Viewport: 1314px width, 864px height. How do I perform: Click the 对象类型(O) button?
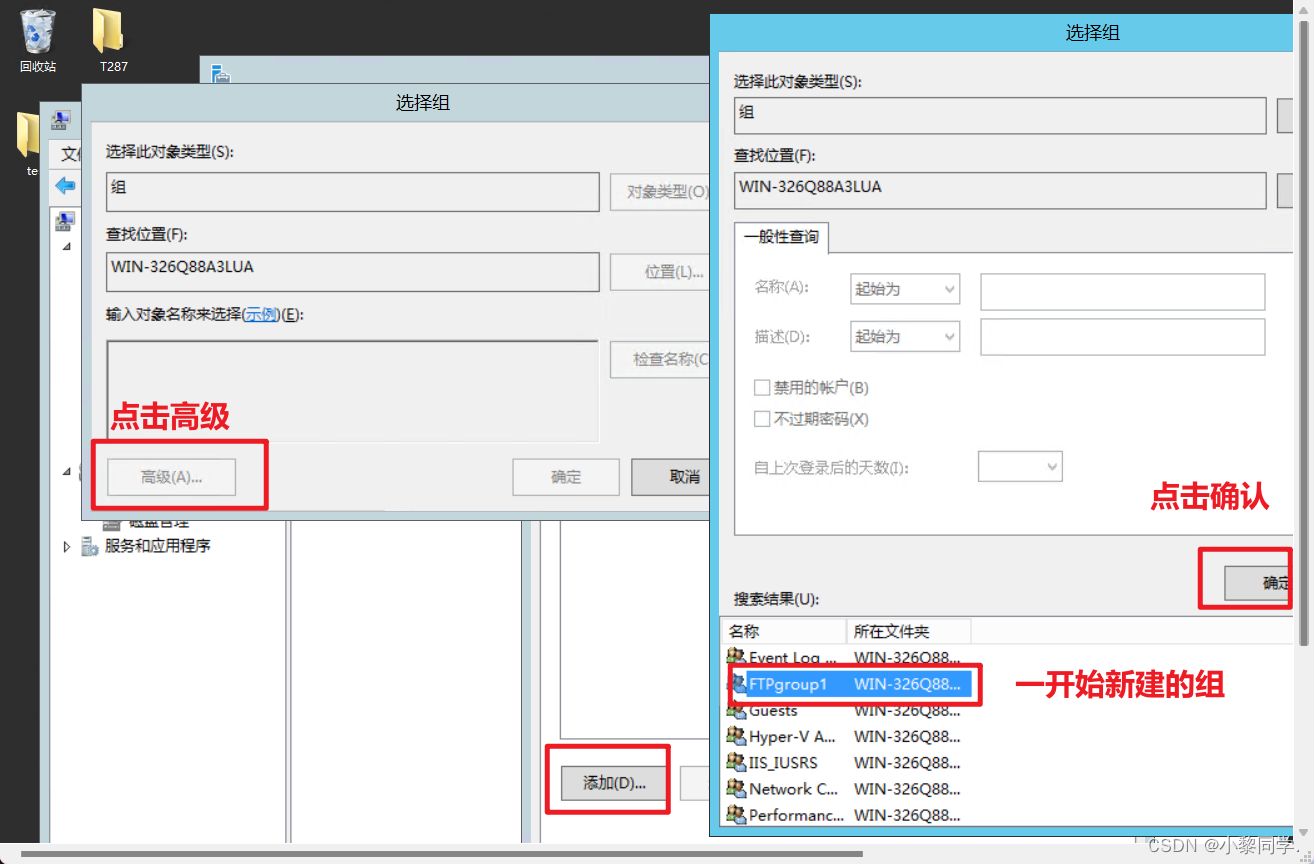(660, 191)
